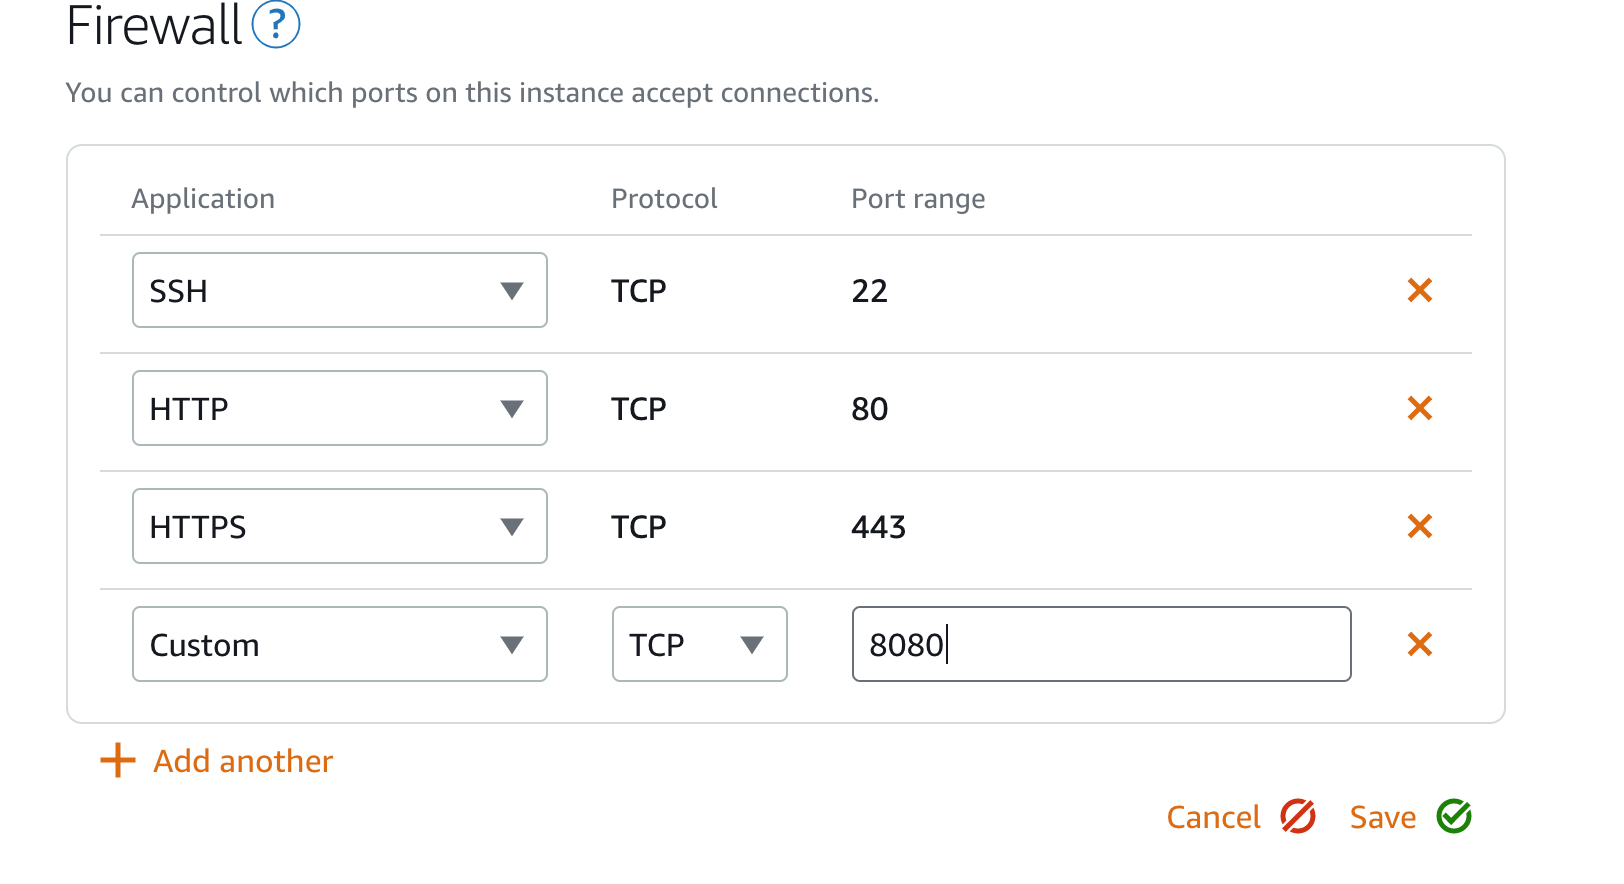The image size is (1624, 884).
Task: Open the Custom application dropdown
Action: (340, 644)
